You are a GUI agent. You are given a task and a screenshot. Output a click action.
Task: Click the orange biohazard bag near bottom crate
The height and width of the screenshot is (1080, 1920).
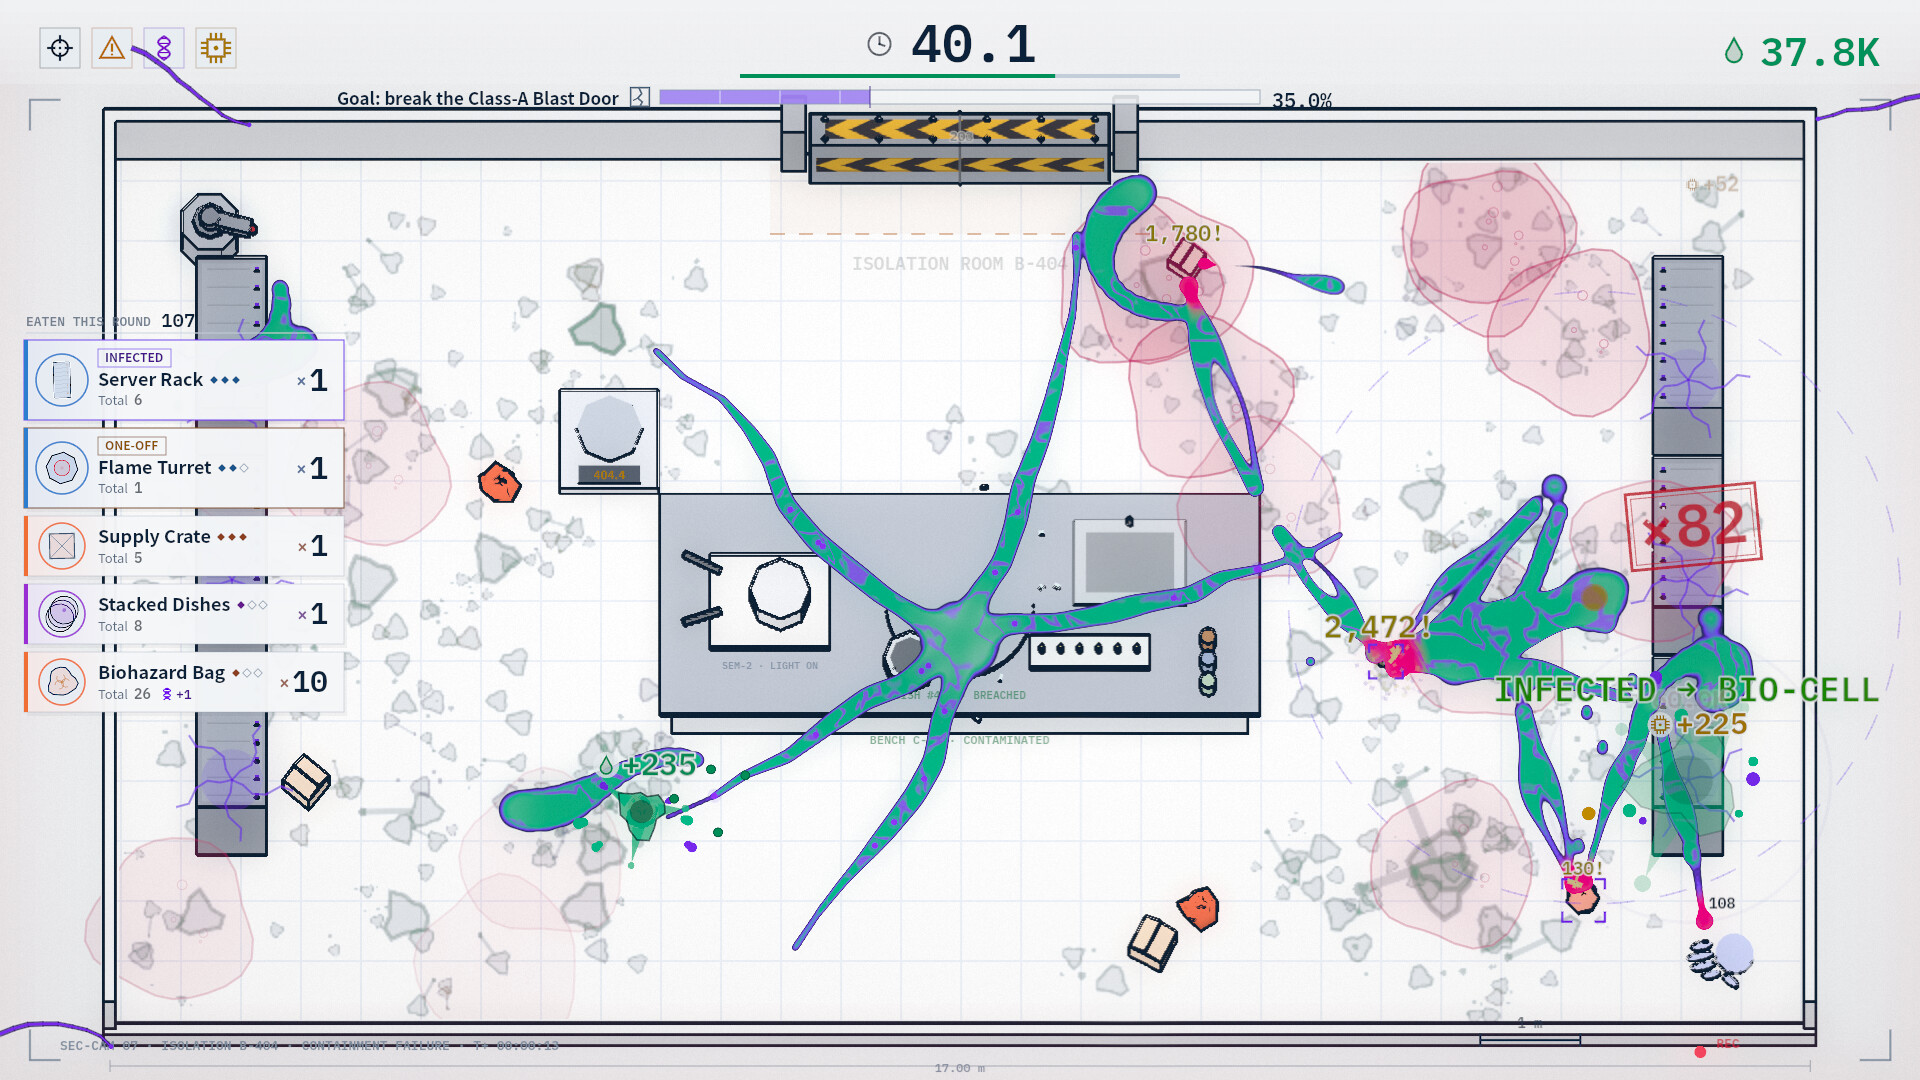pos(1198,908)
